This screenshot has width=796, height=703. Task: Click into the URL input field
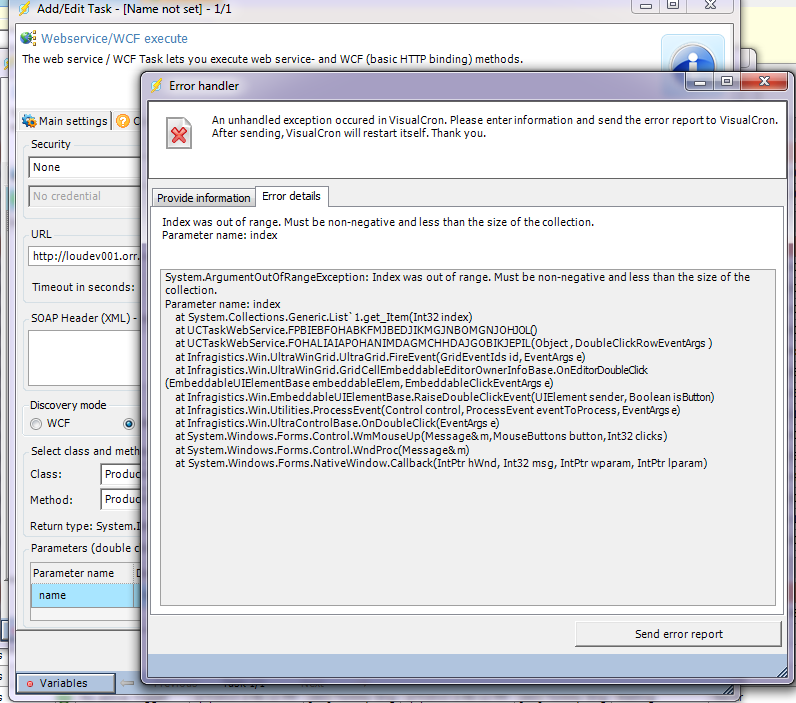point(84,256)
